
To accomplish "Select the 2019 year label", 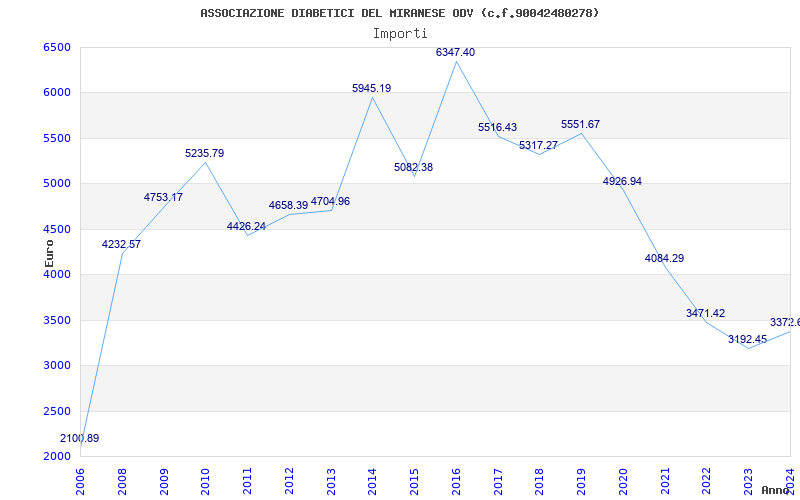I will (582, 482).
